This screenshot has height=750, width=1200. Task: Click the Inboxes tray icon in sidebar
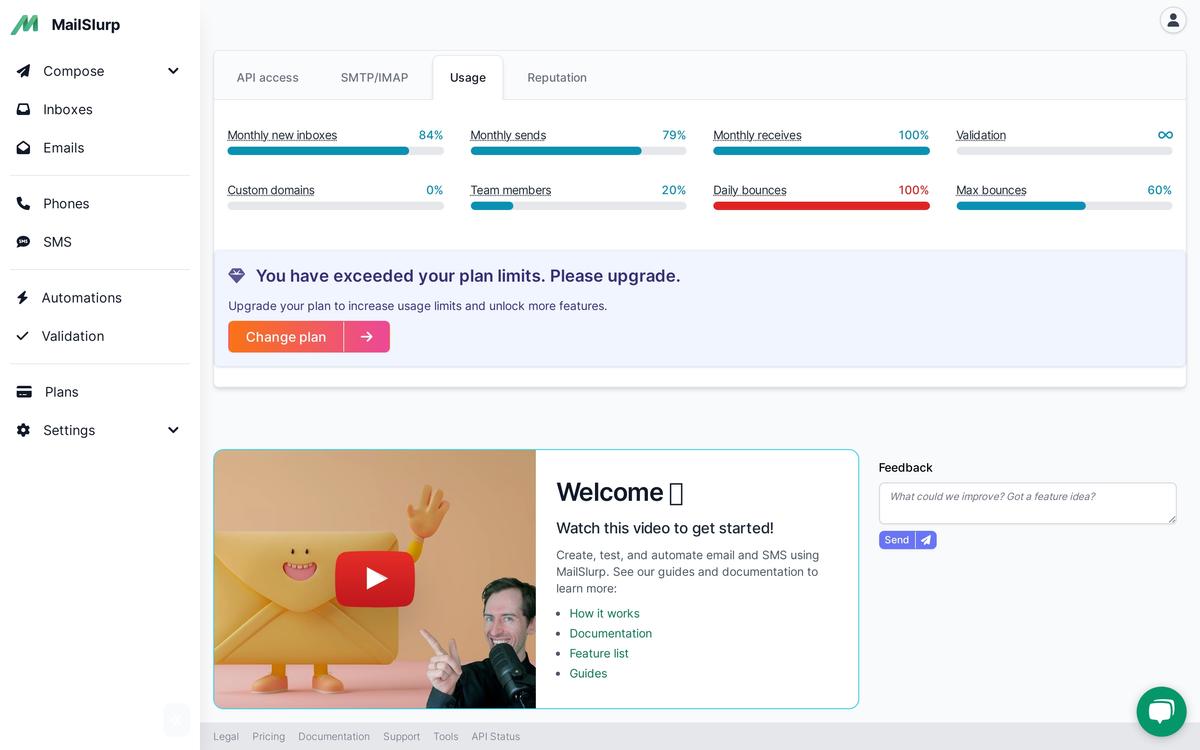coord(23,109)
